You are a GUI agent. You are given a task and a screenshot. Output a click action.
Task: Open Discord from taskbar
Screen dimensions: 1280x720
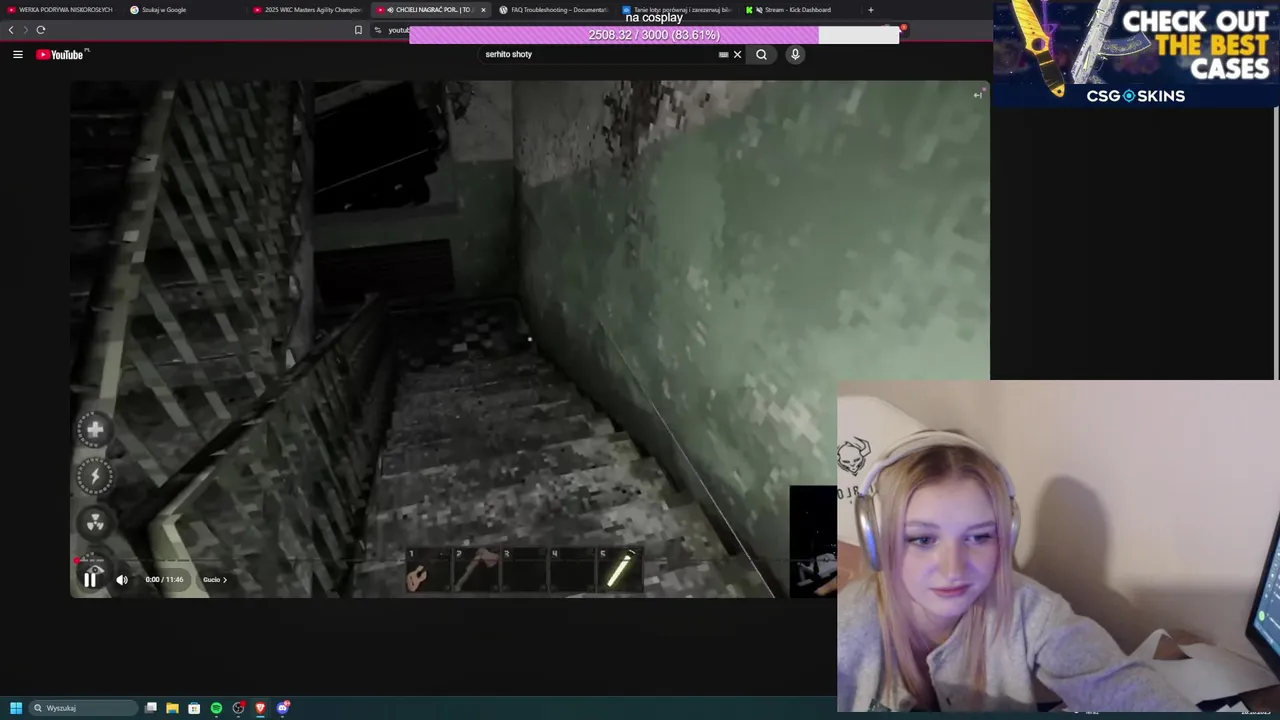(x=283, y=708)
